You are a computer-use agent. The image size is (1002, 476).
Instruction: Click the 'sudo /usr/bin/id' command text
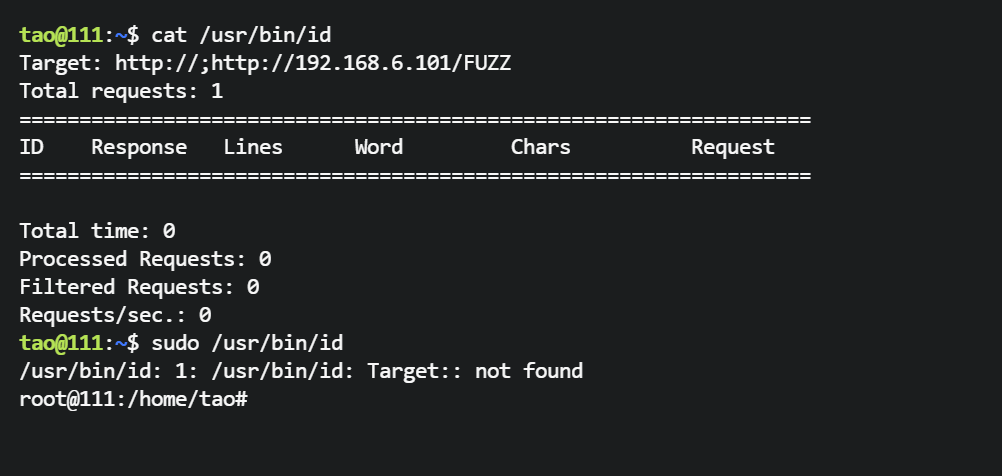coord(247,343)
